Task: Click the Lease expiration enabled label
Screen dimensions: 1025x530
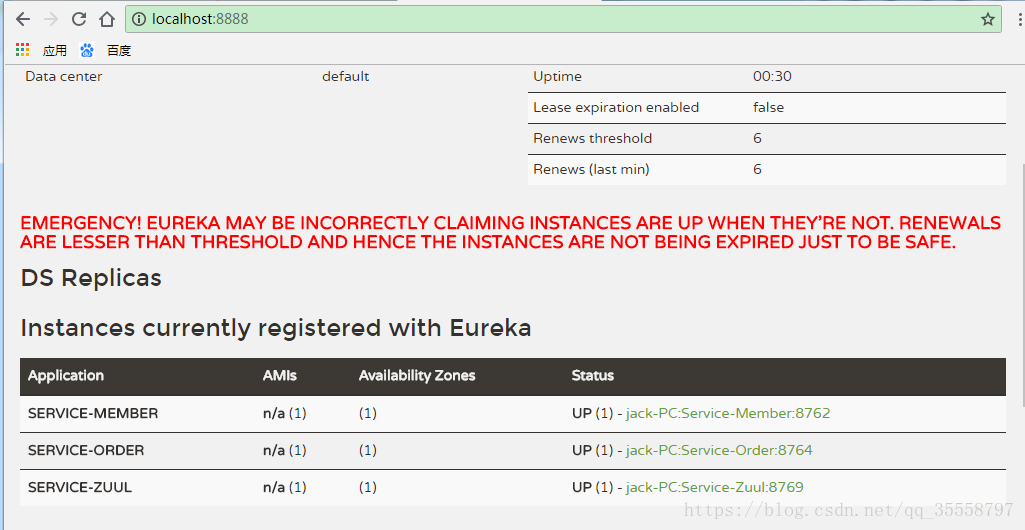Action: 616,108
